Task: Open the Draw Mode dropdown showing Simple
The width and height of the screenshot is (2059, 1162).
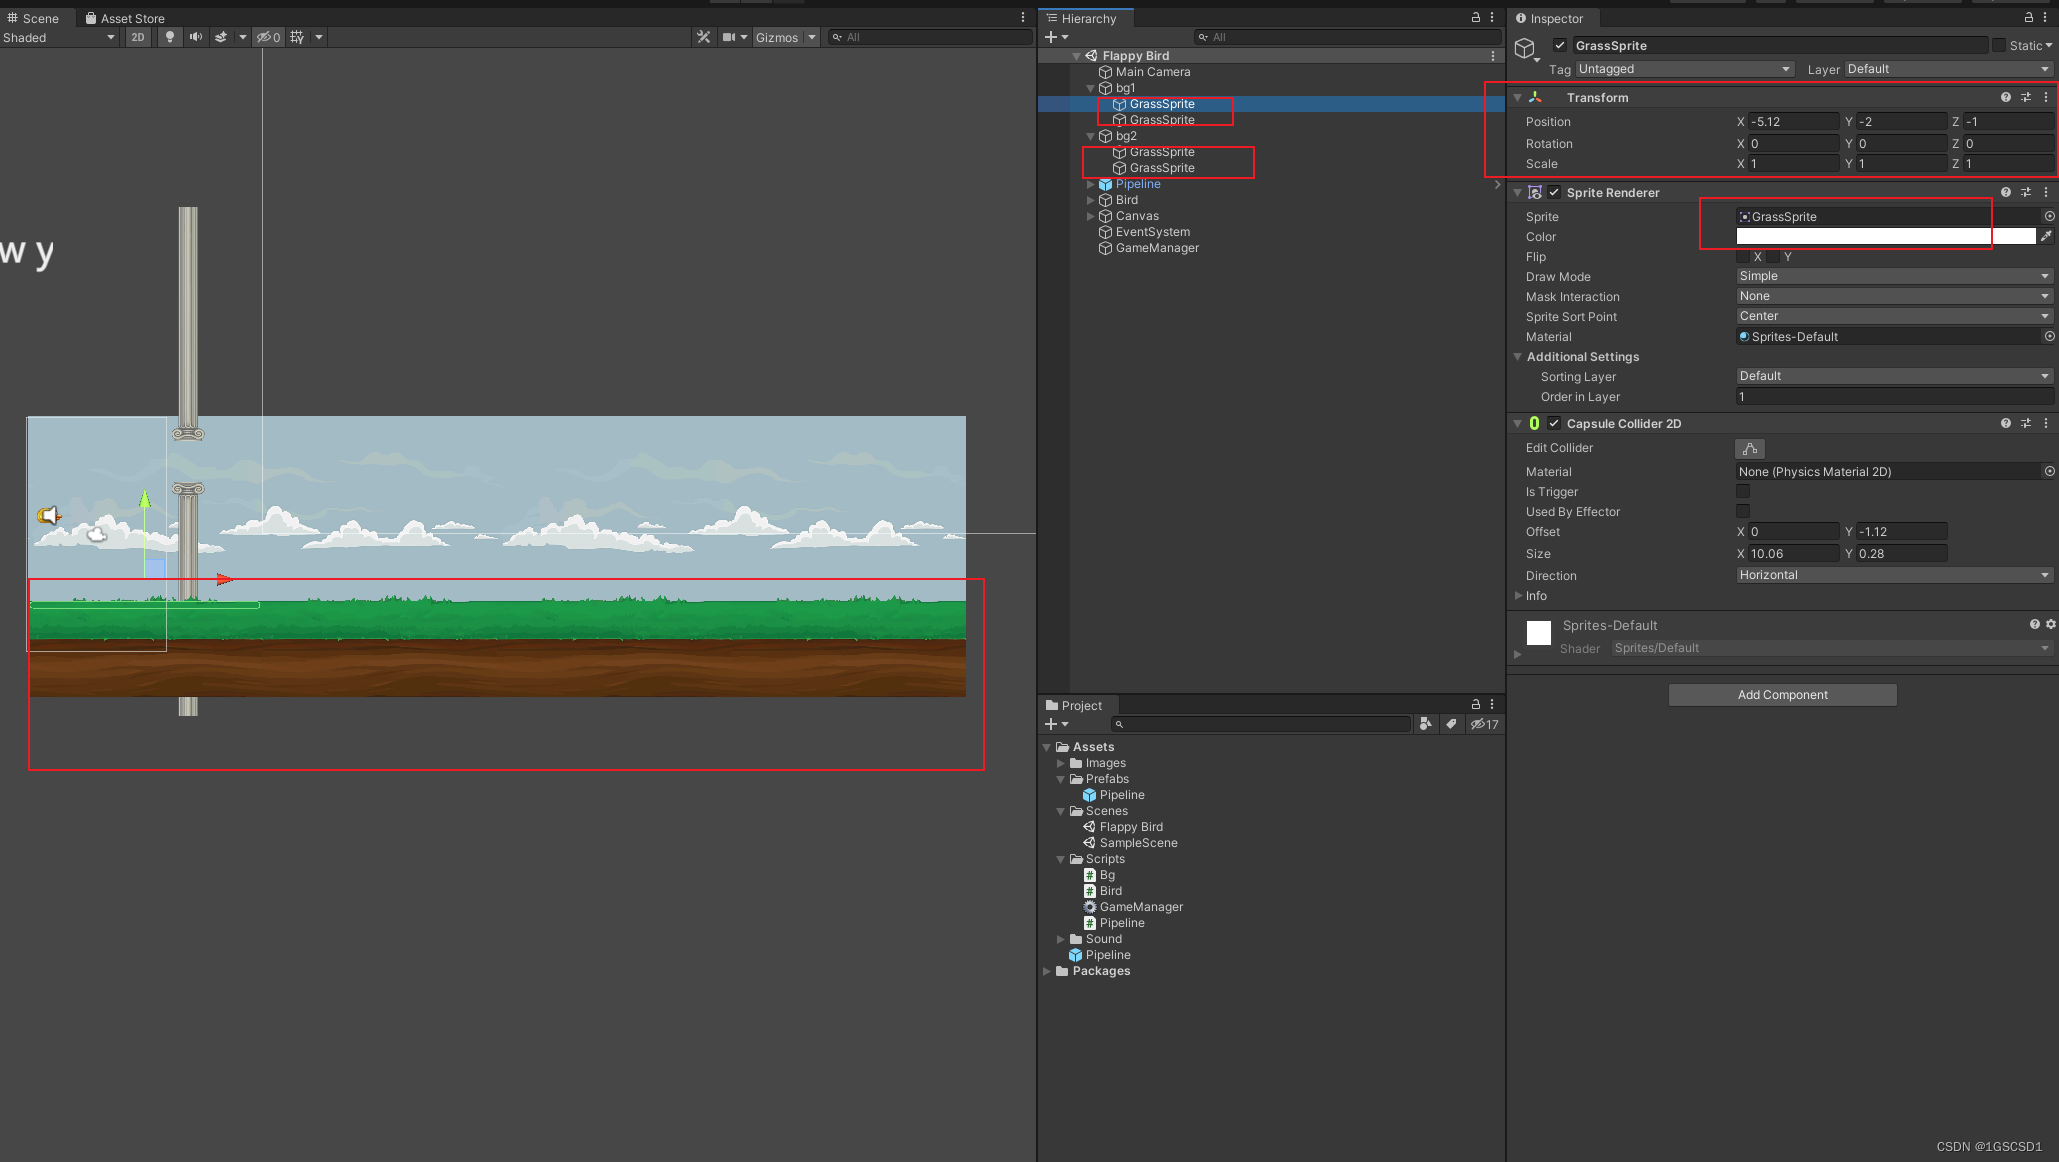Action: coord(1893,276)
